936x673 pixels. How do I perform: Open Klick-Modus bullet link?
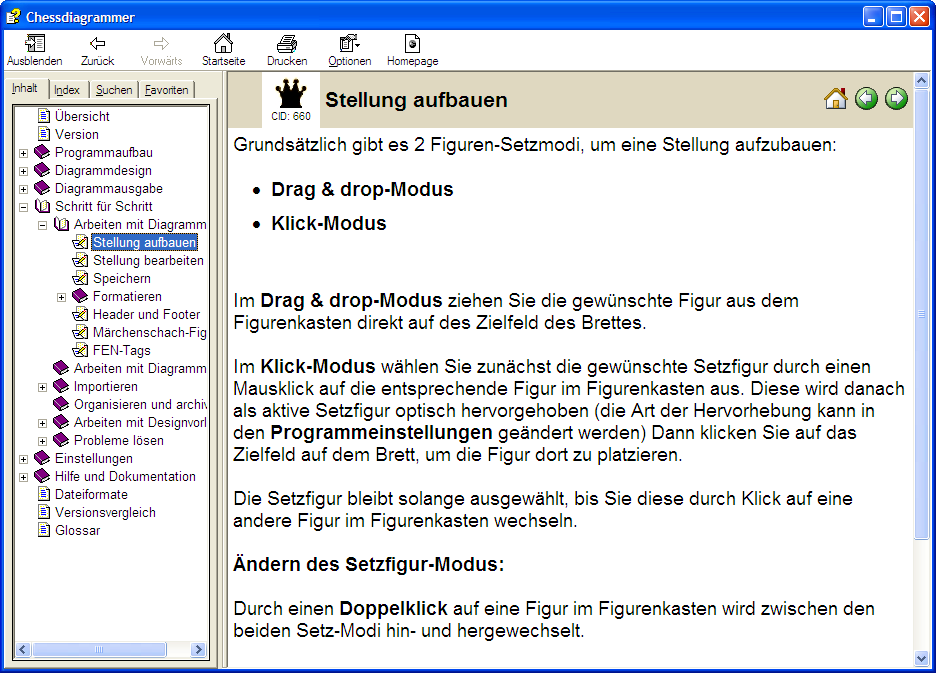[x=329, y=223]
